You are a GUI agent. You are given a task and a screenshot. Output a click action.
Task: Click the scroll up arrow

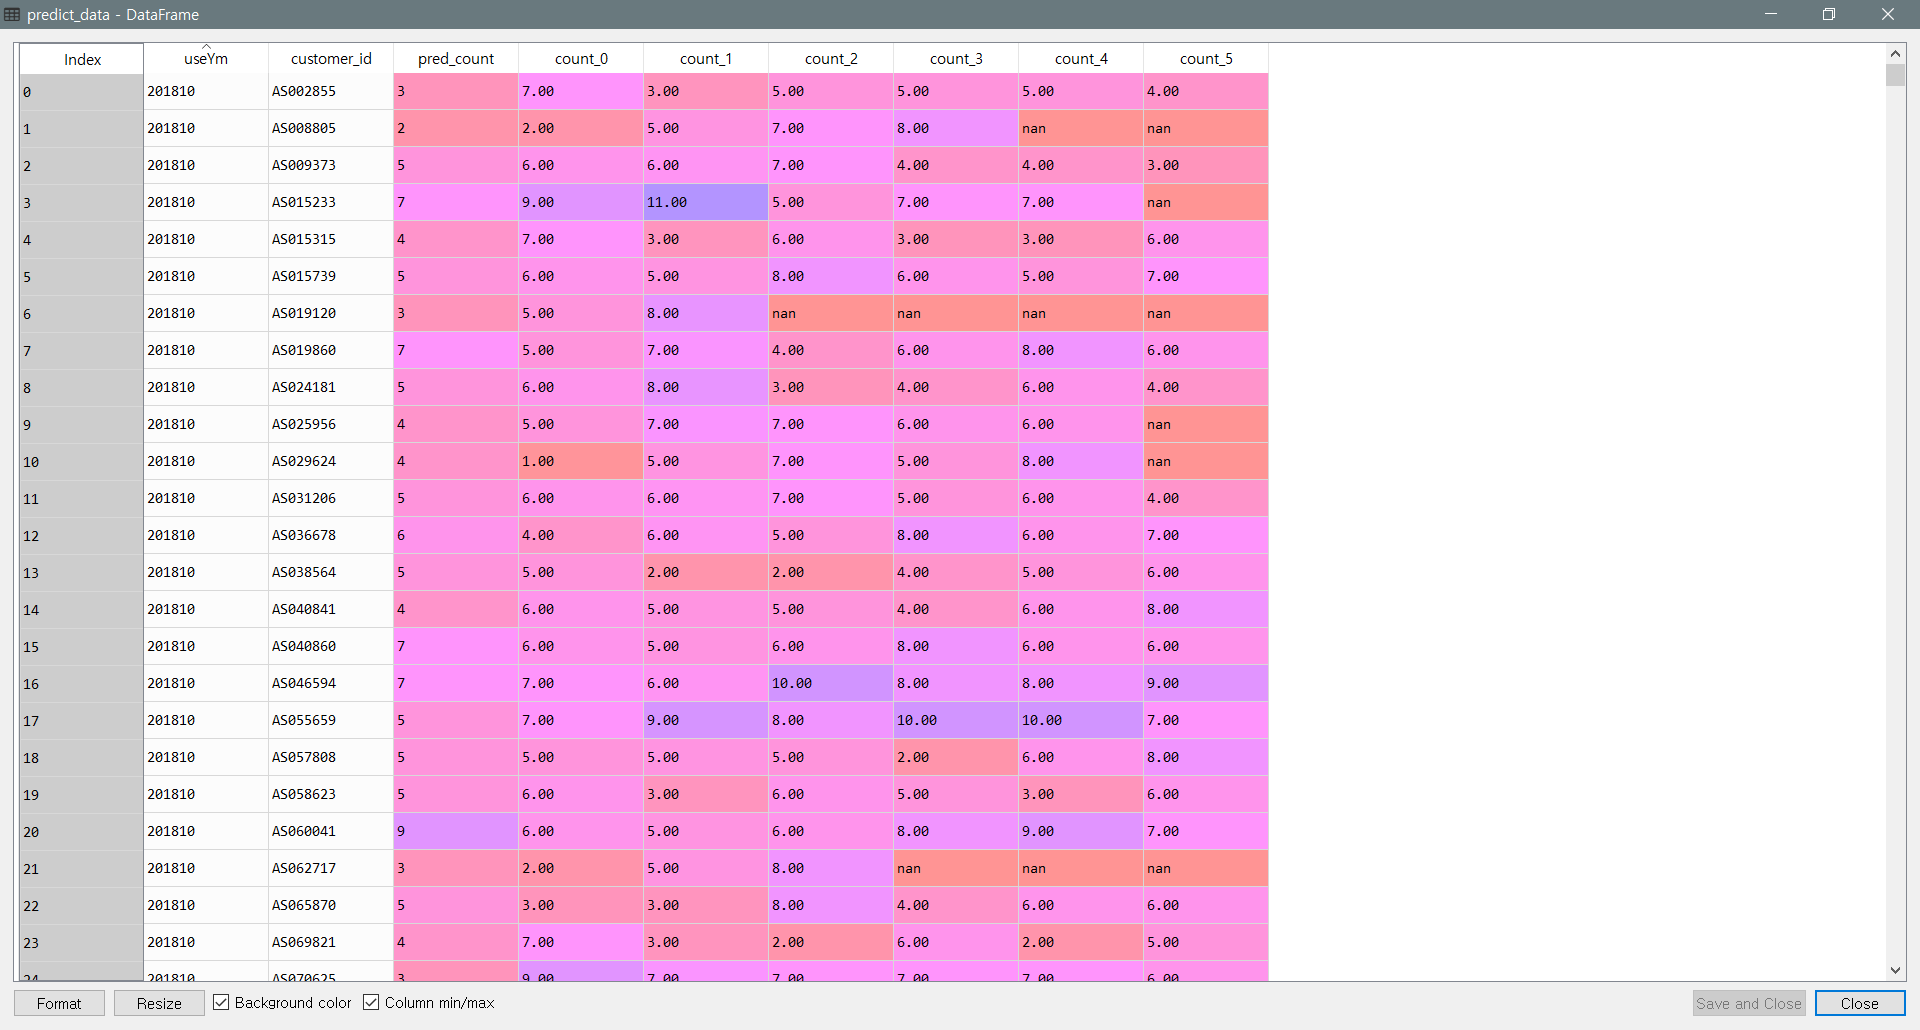(x=1895, y=54)
